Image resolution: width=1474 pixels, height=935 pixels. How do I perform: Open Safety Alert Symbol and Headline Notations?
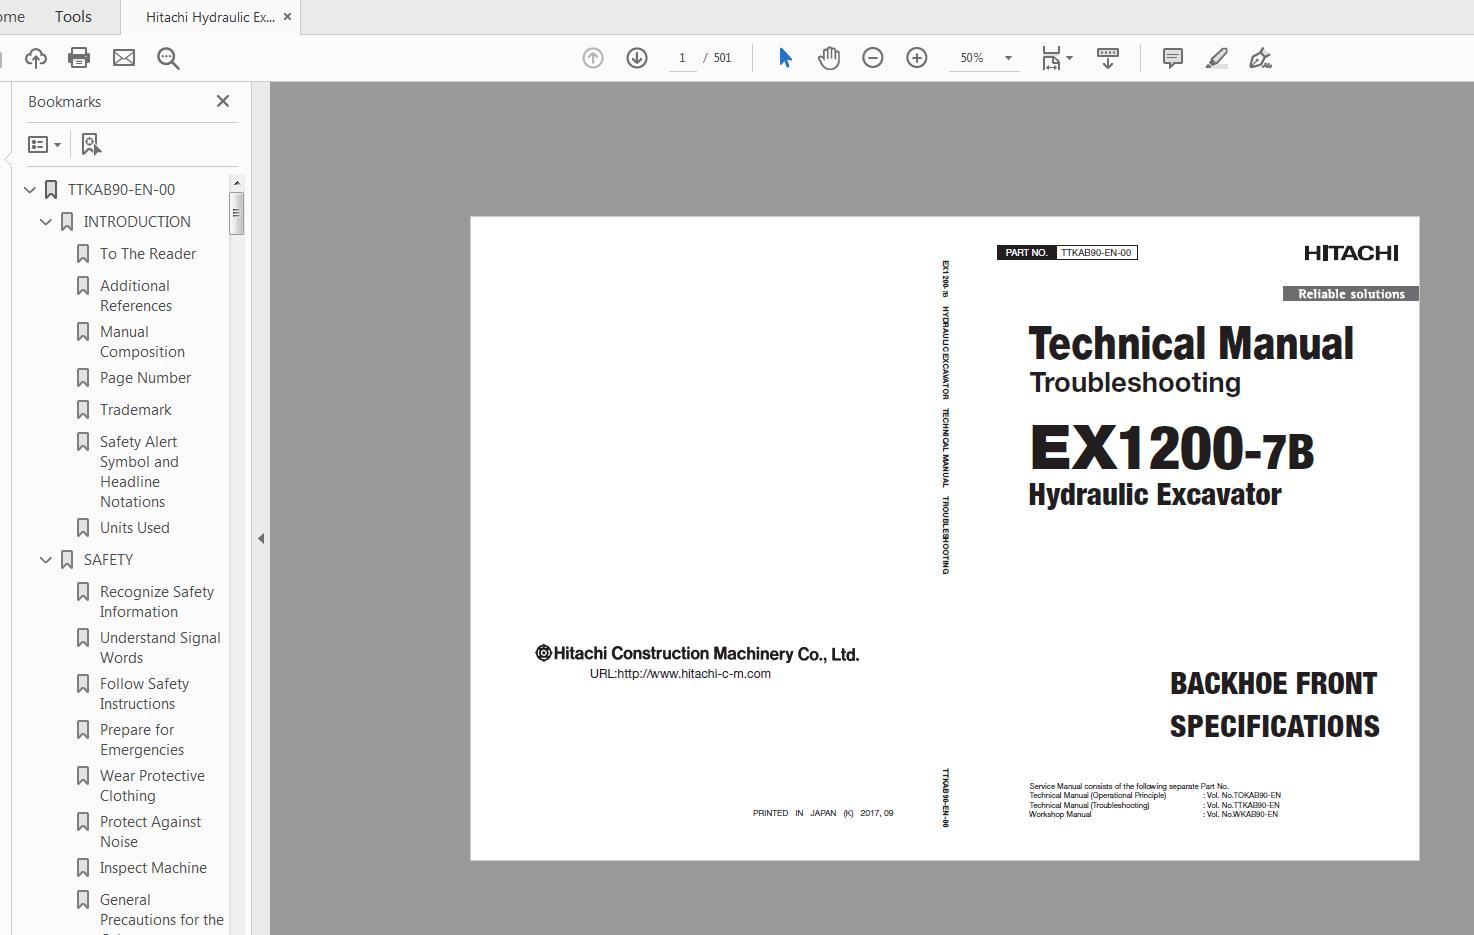pyautogui.click(x=139, y=471)
